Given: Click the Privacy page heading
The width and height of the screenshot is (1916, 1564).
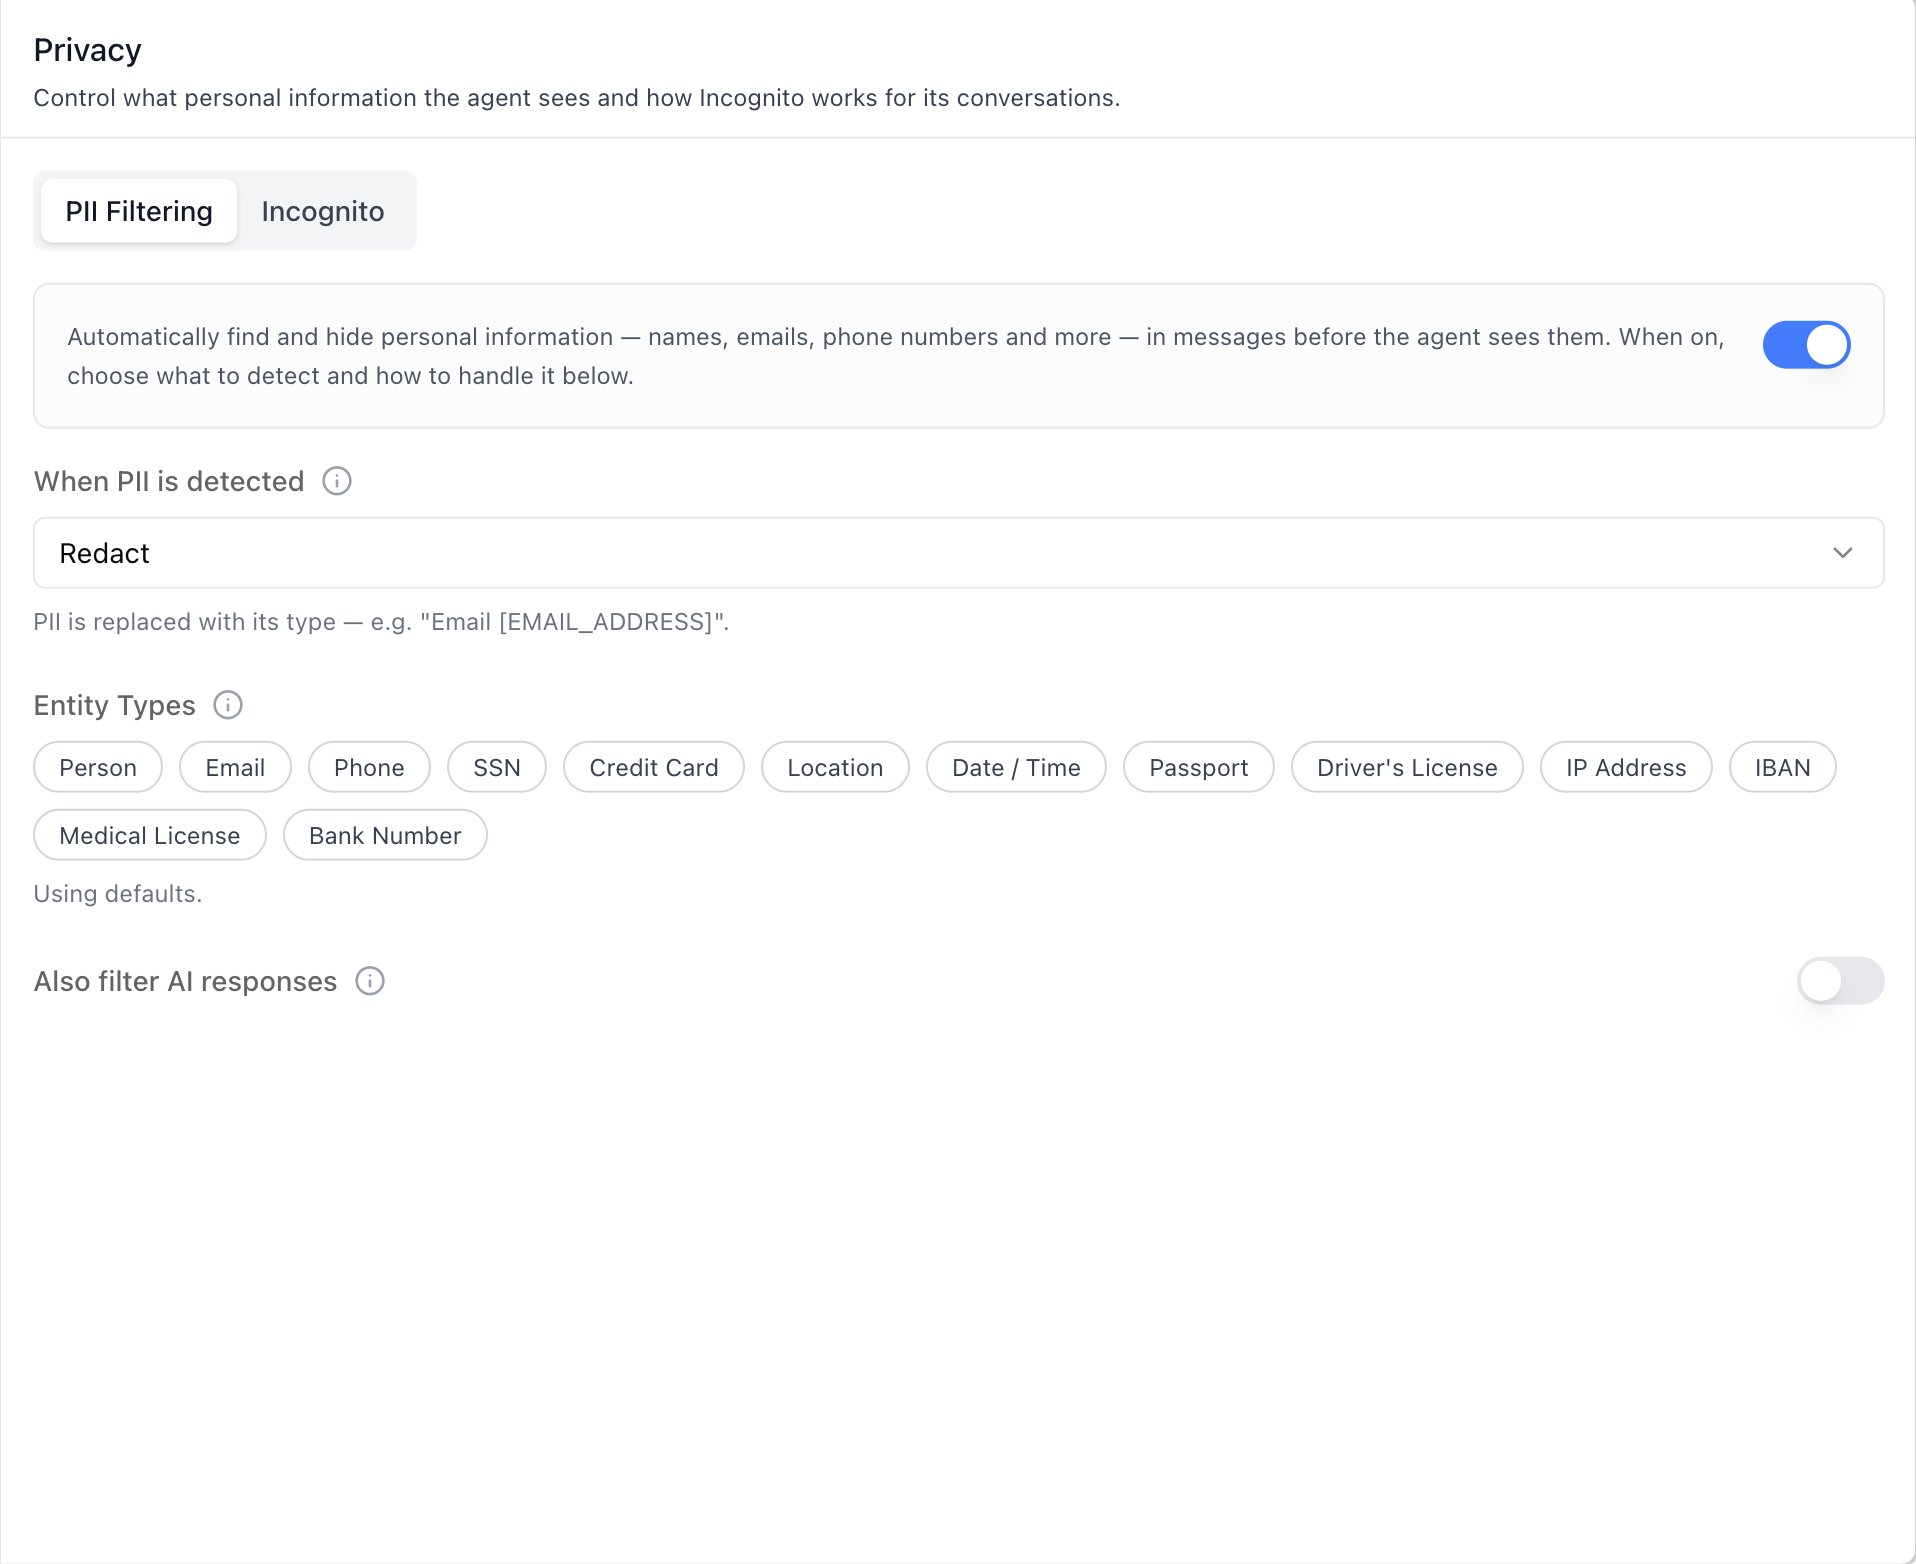Looking at the screenshot, I should point(88,50).
